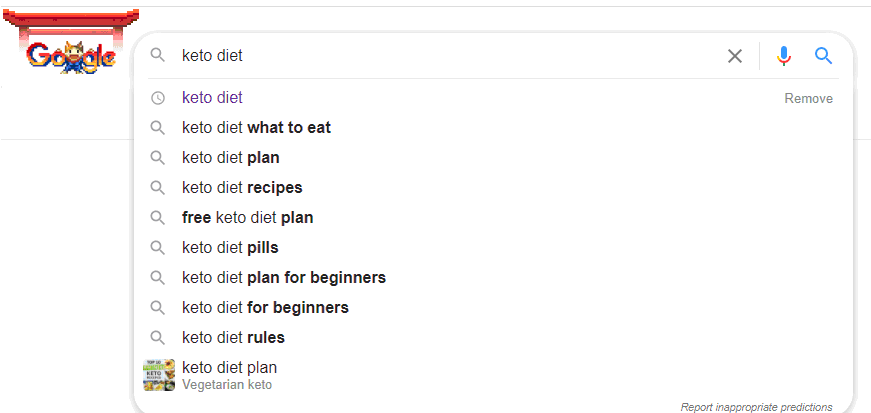The height and width of the screenshot is (413, 871).
Task: Open the Vegetarian keto thumbnail image
Action: 159,375
